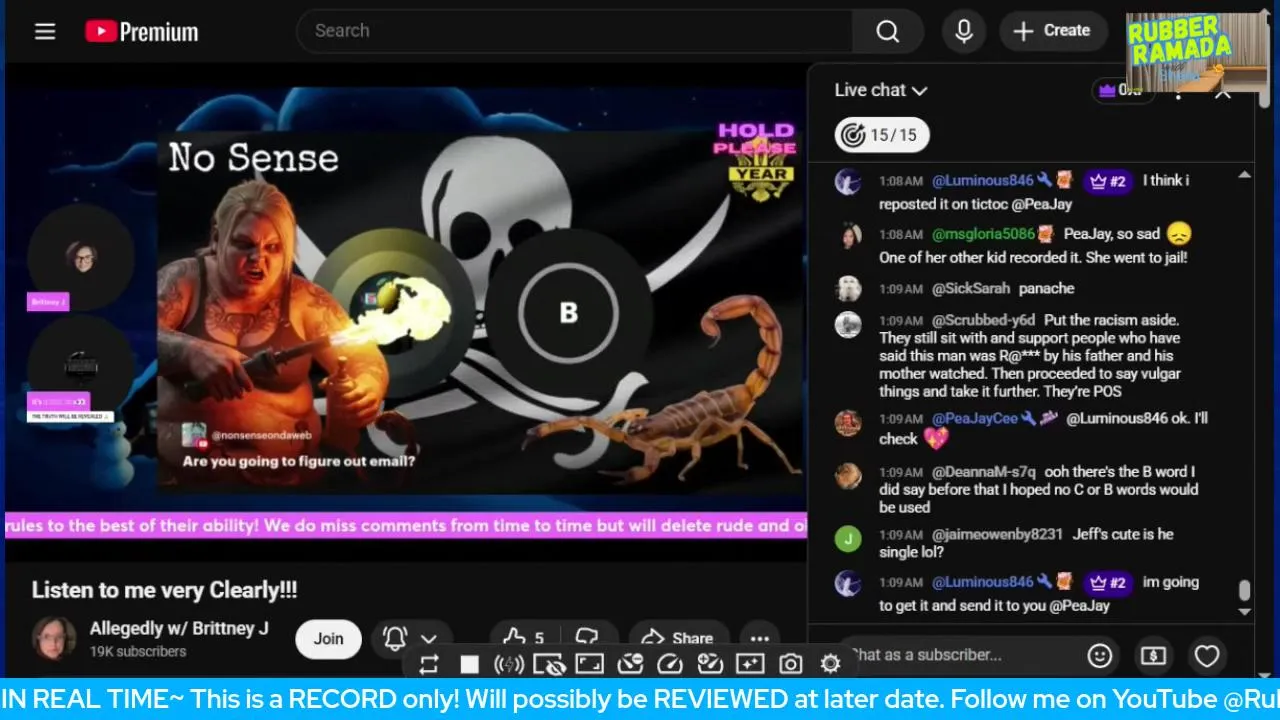Click the channel avatar beside Allegedly

coord(54,638)
